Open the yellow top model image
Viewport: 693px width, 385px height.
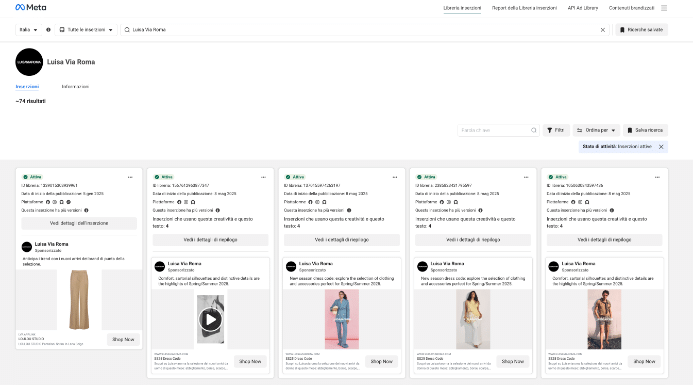473,319
